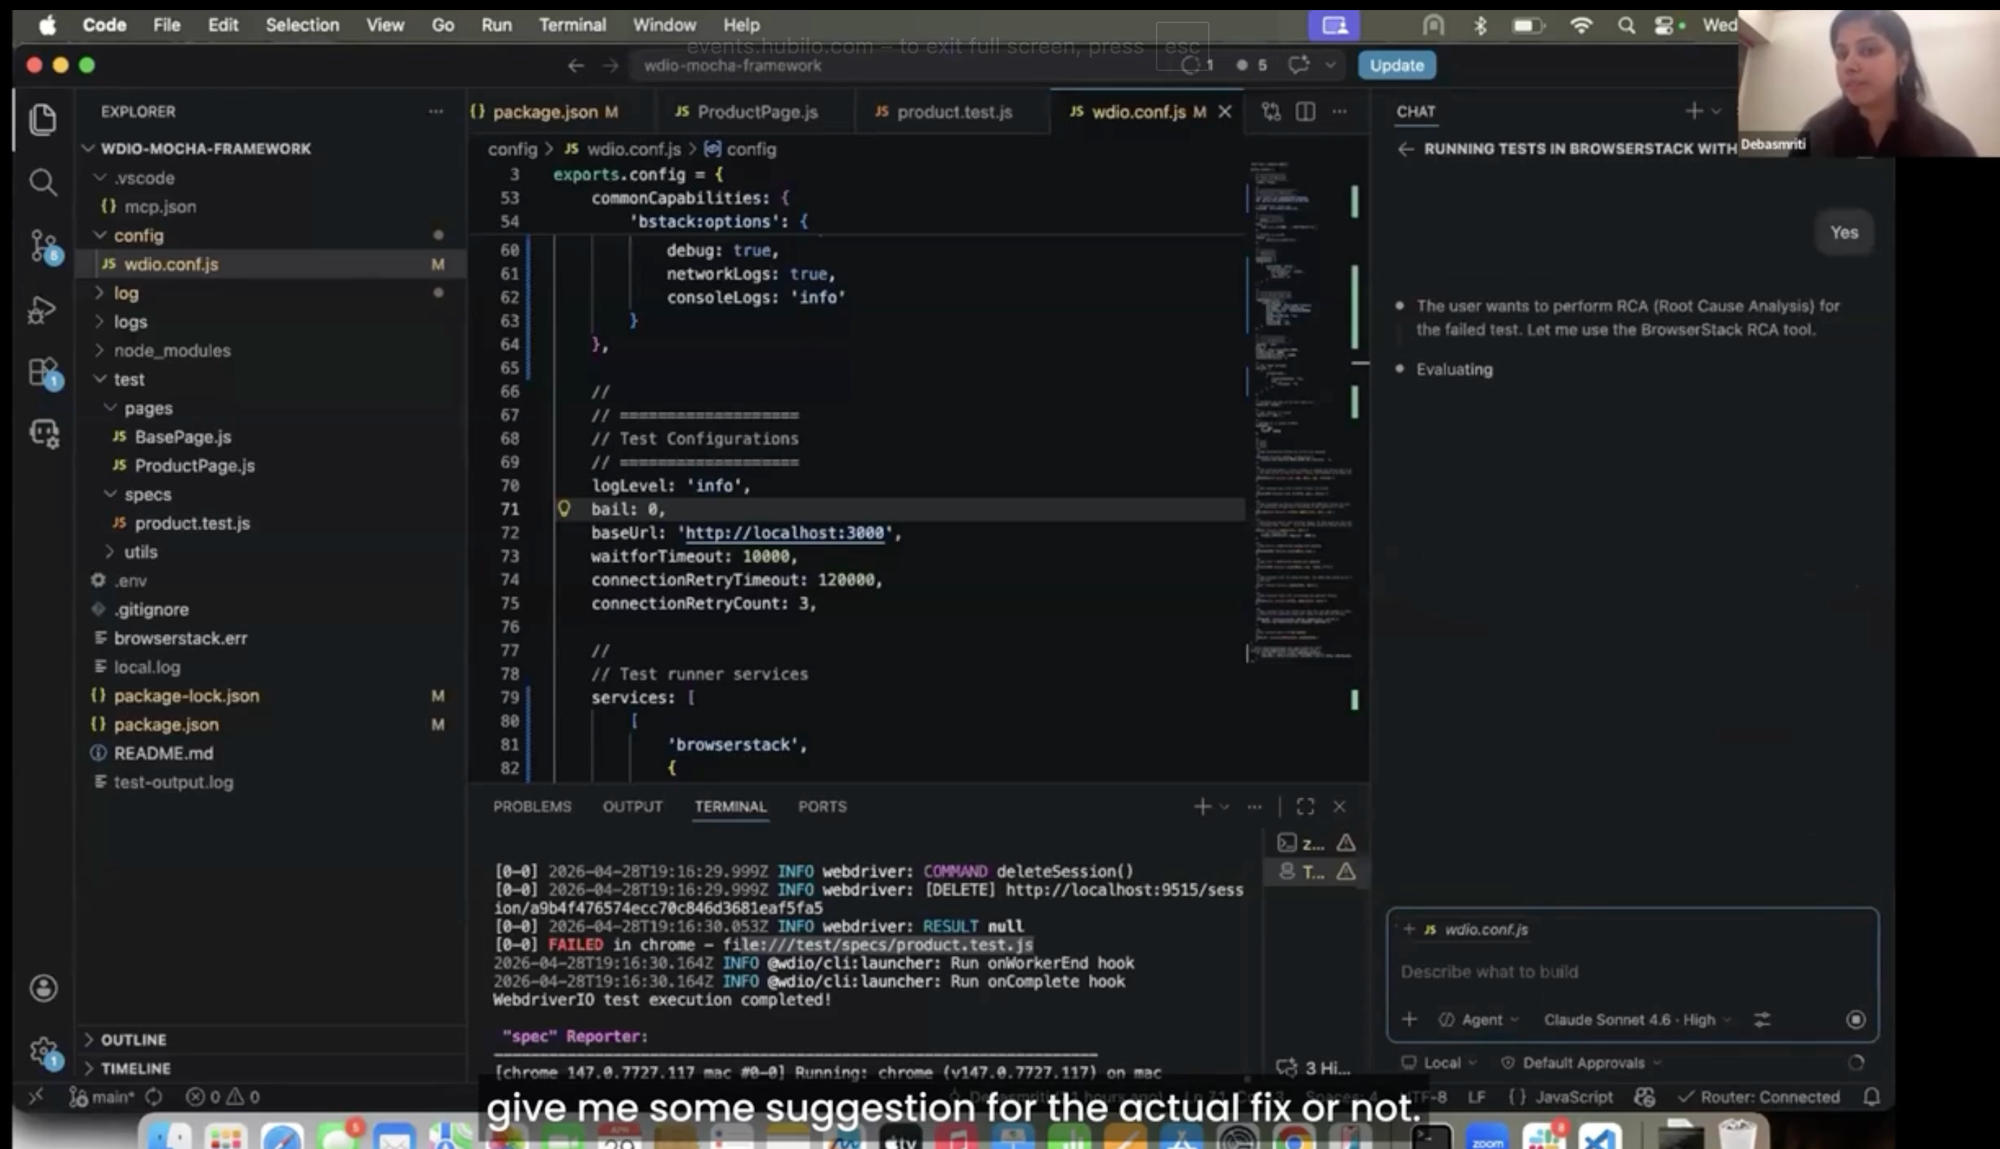Switch to the OUTPUT panel tab
Viewport: 2000px width, 1149px height.
tap(632, 806)
